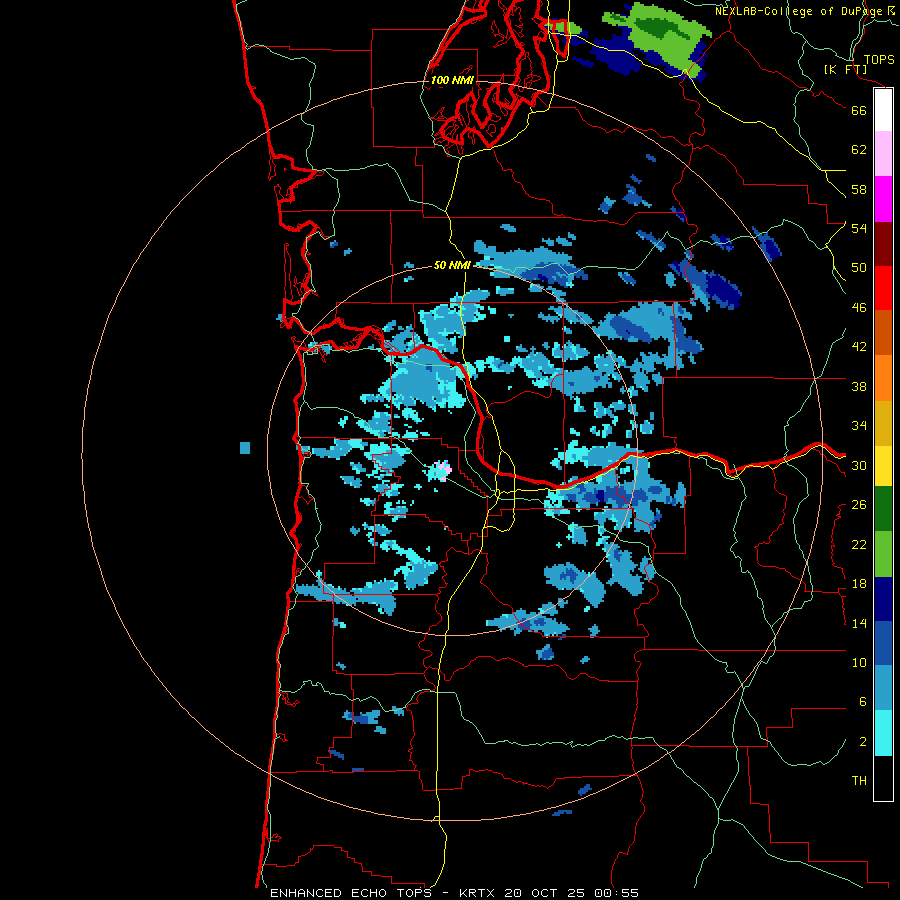Click the legend value 66

[859, 110]
